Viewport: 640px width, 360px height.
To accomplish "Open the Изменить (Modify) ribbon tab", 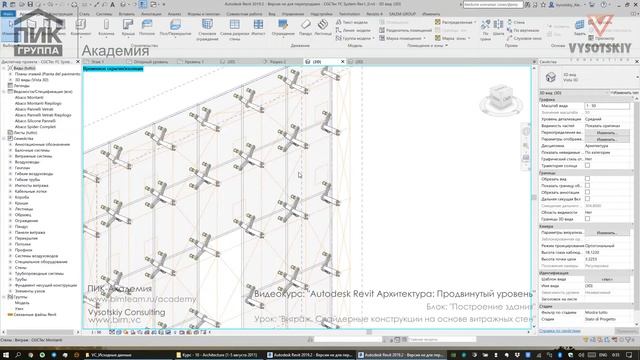I will 431,14.
